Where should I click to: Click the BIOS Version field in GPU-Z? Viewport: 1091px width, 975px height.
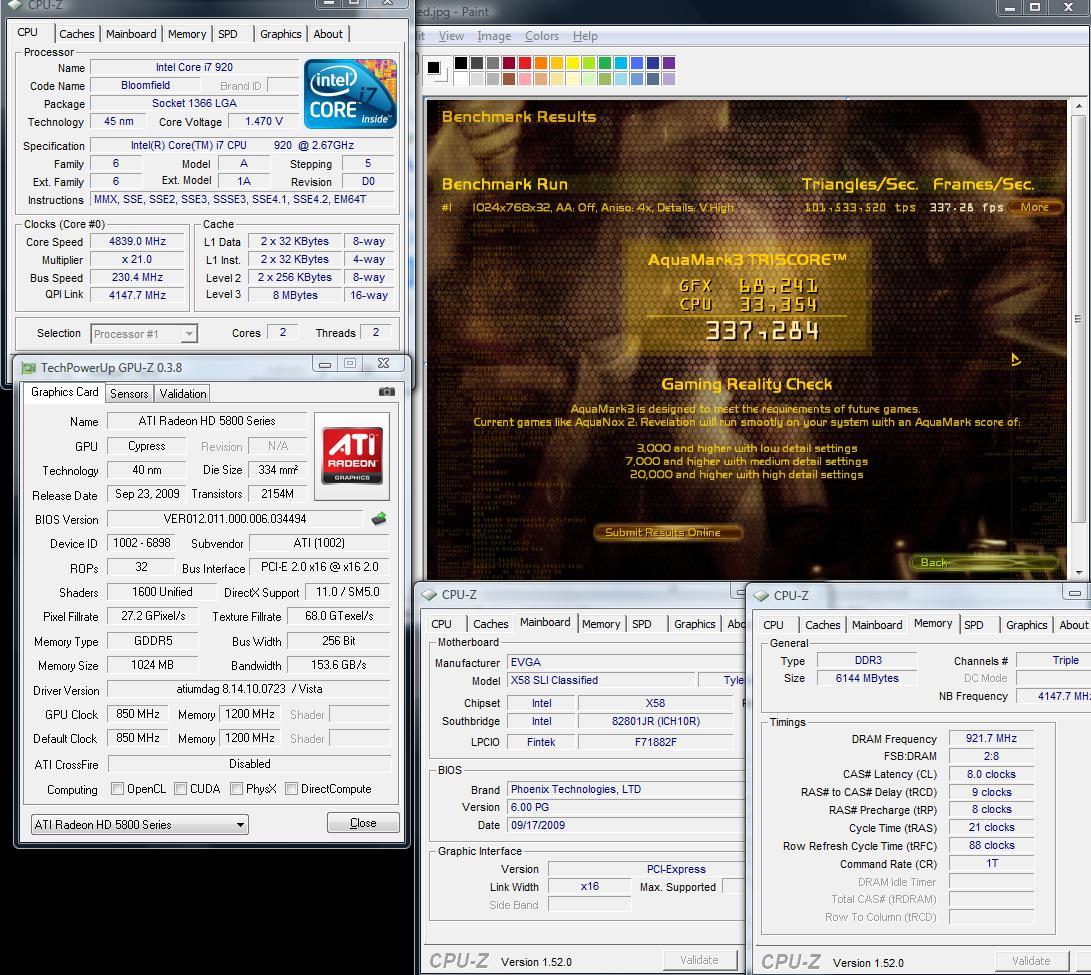pos(235,519)
